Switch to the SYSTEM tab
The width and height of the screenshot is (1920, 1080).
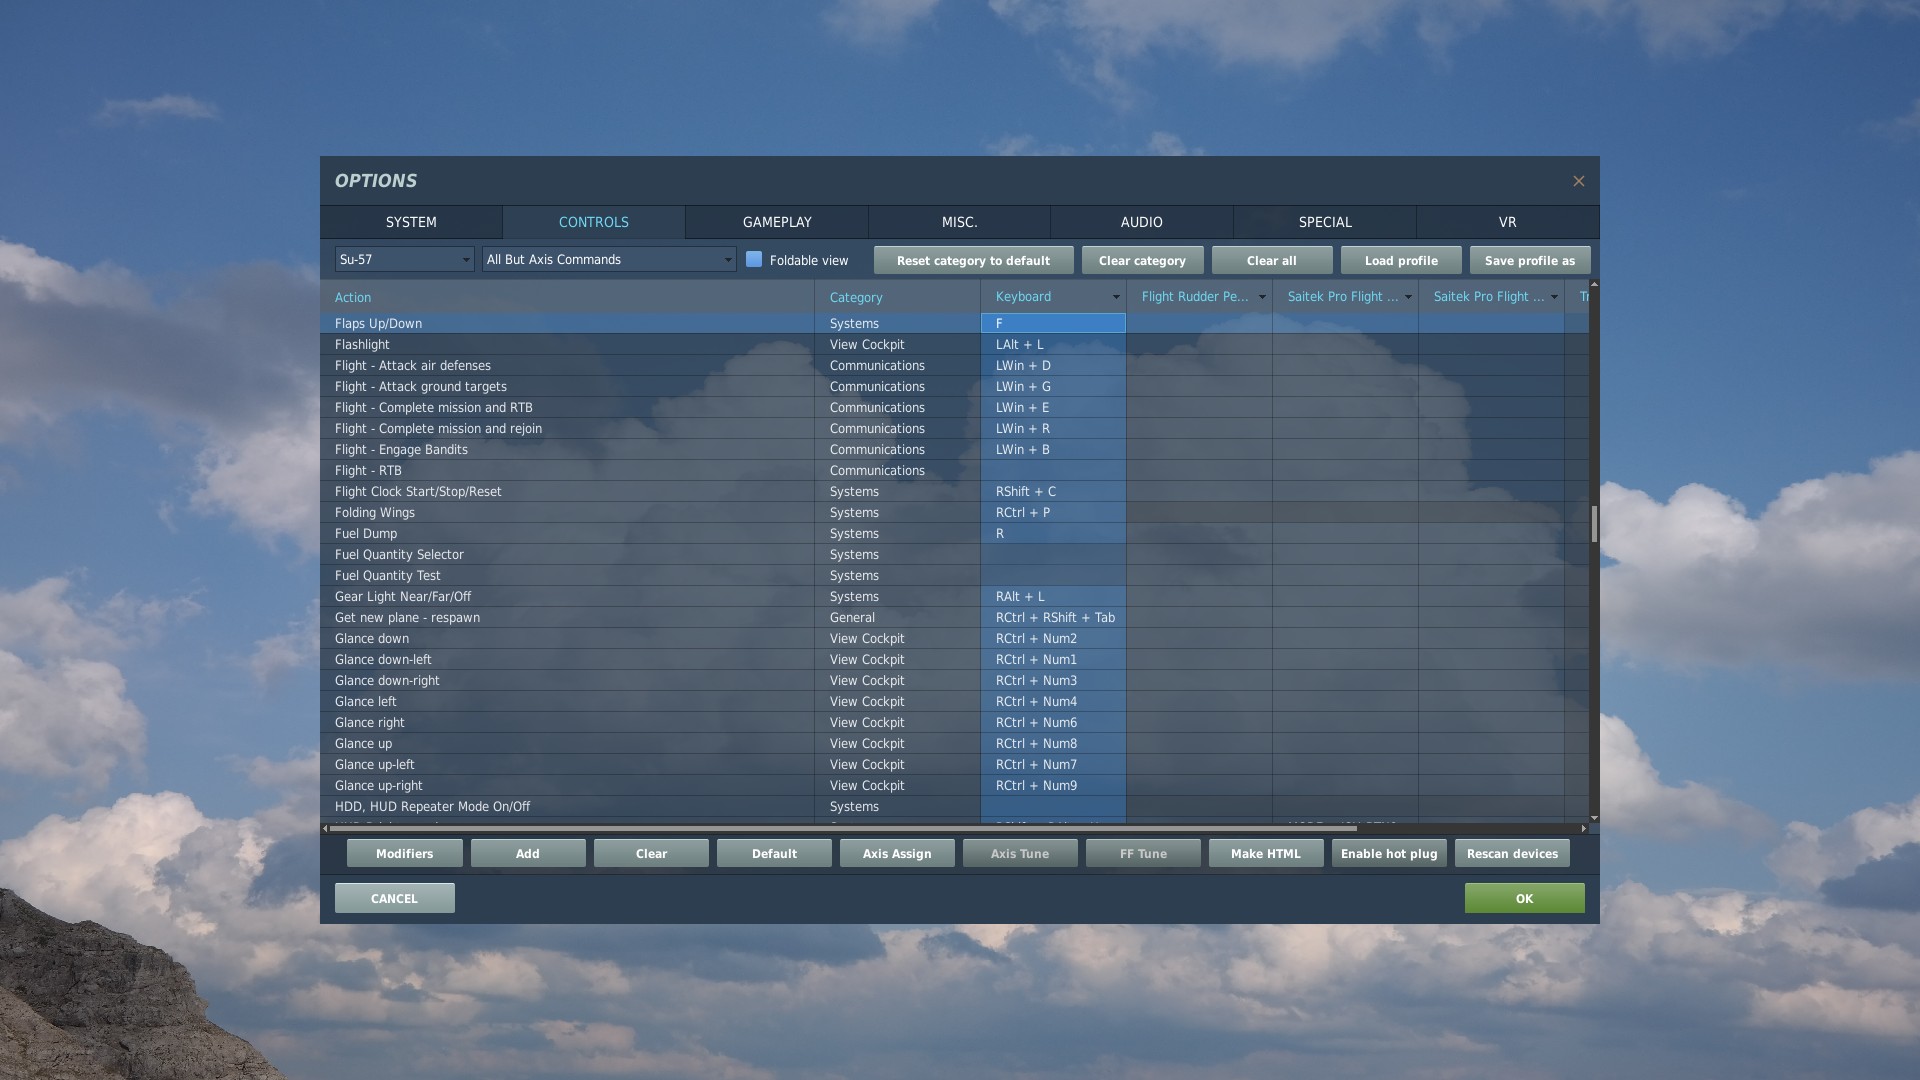(x=411, y=222)
